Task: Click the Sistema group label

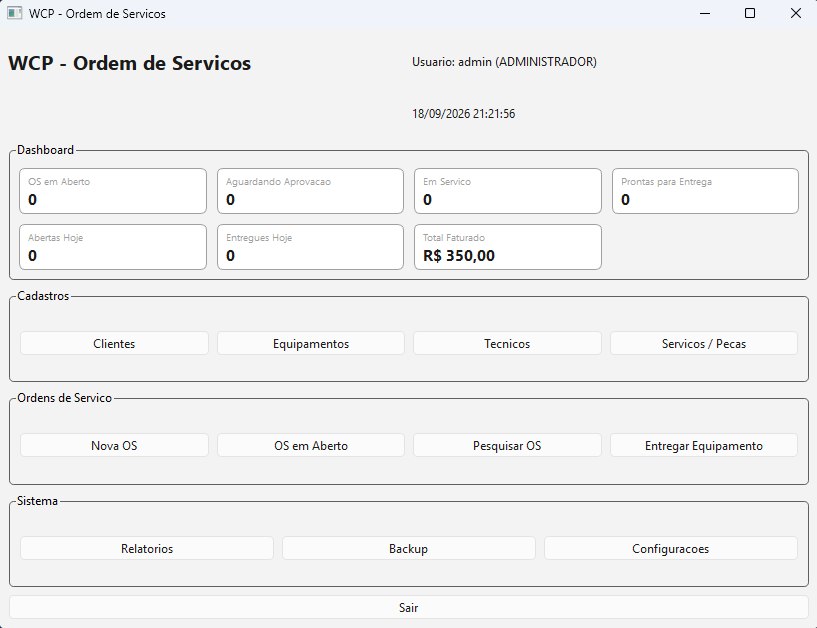Action: 37,501
